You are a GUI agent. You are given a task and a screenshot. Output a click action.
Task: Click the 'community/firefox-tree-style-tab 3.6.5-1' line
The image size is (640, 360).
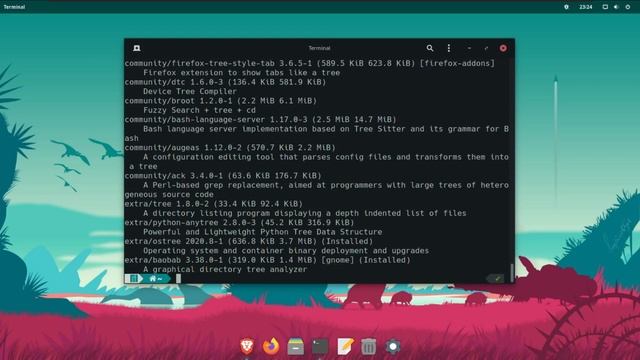click(309, 63)
